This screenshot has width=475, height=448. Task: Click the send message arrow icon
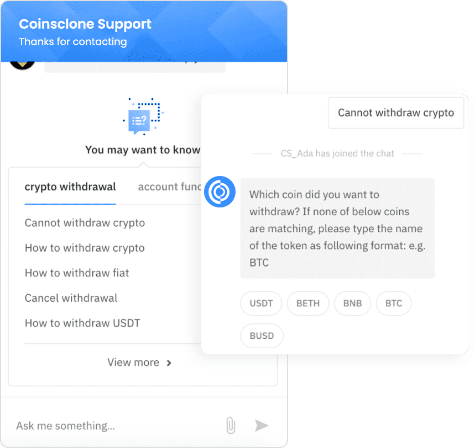tap(261, 425)
